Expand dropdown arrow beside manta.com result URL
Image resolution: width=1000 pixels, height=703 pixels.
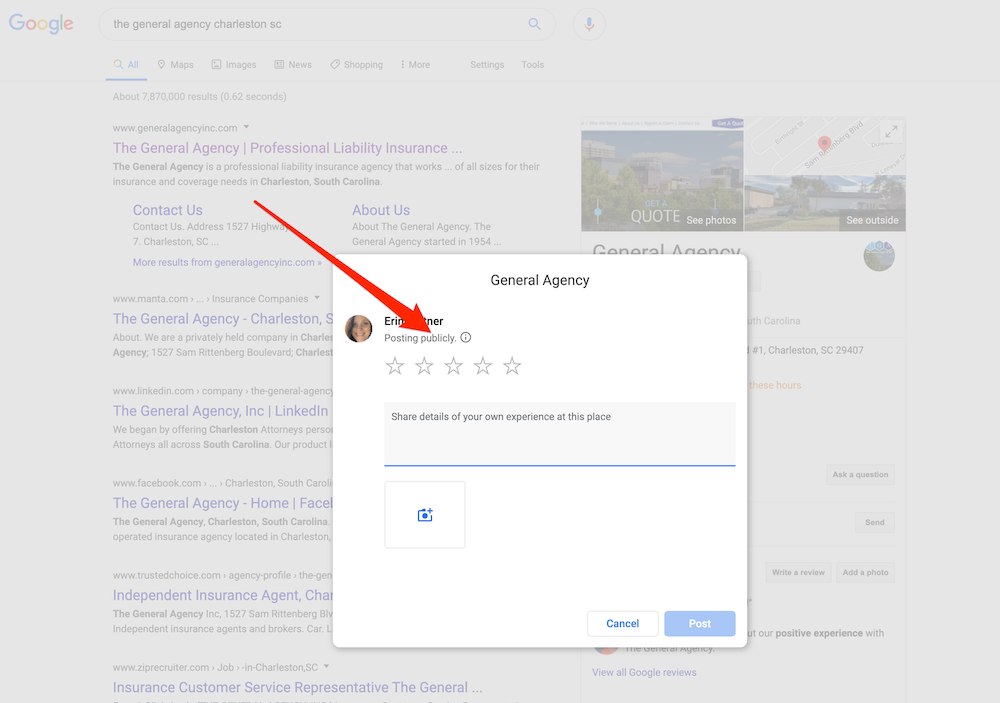pyautogui.click(x=317, y=298)
